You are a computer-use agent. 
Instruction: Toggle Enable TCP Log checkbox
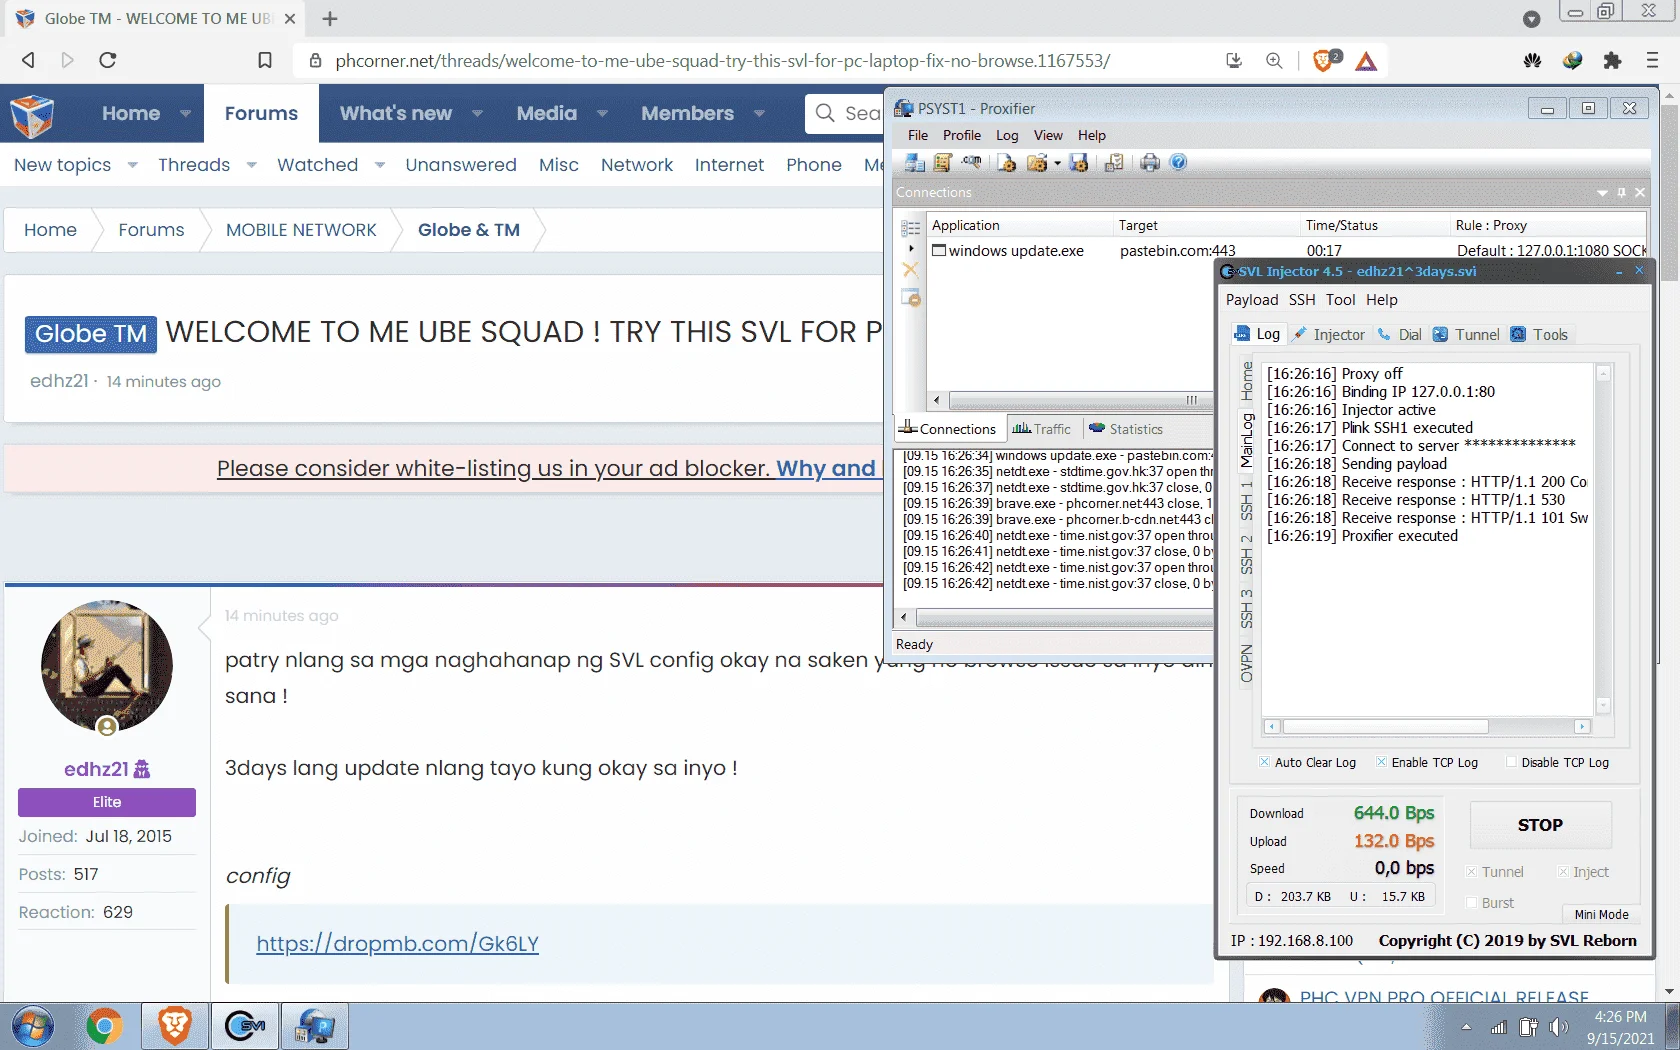[x=1382, y=762]
